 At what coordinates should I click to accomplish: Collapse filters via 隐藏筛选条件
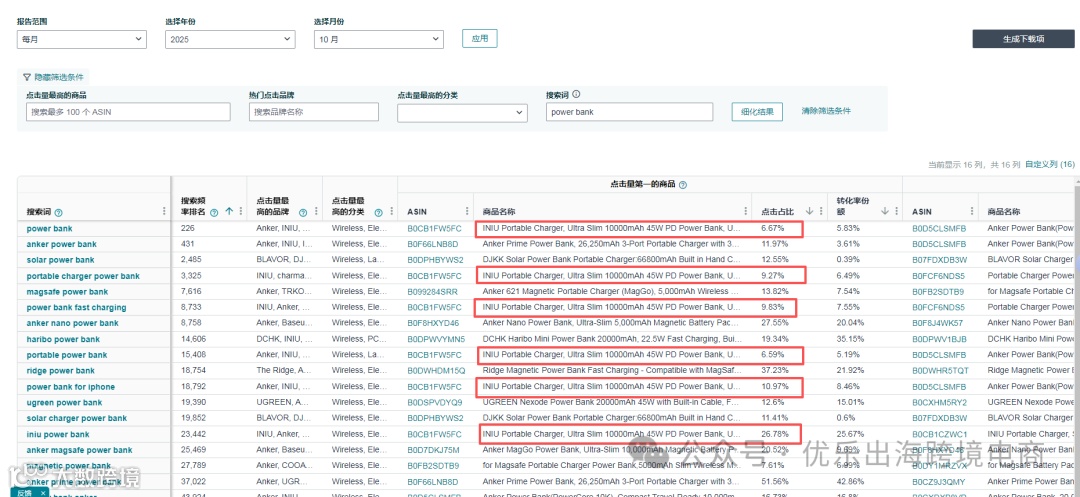point(53,77)
